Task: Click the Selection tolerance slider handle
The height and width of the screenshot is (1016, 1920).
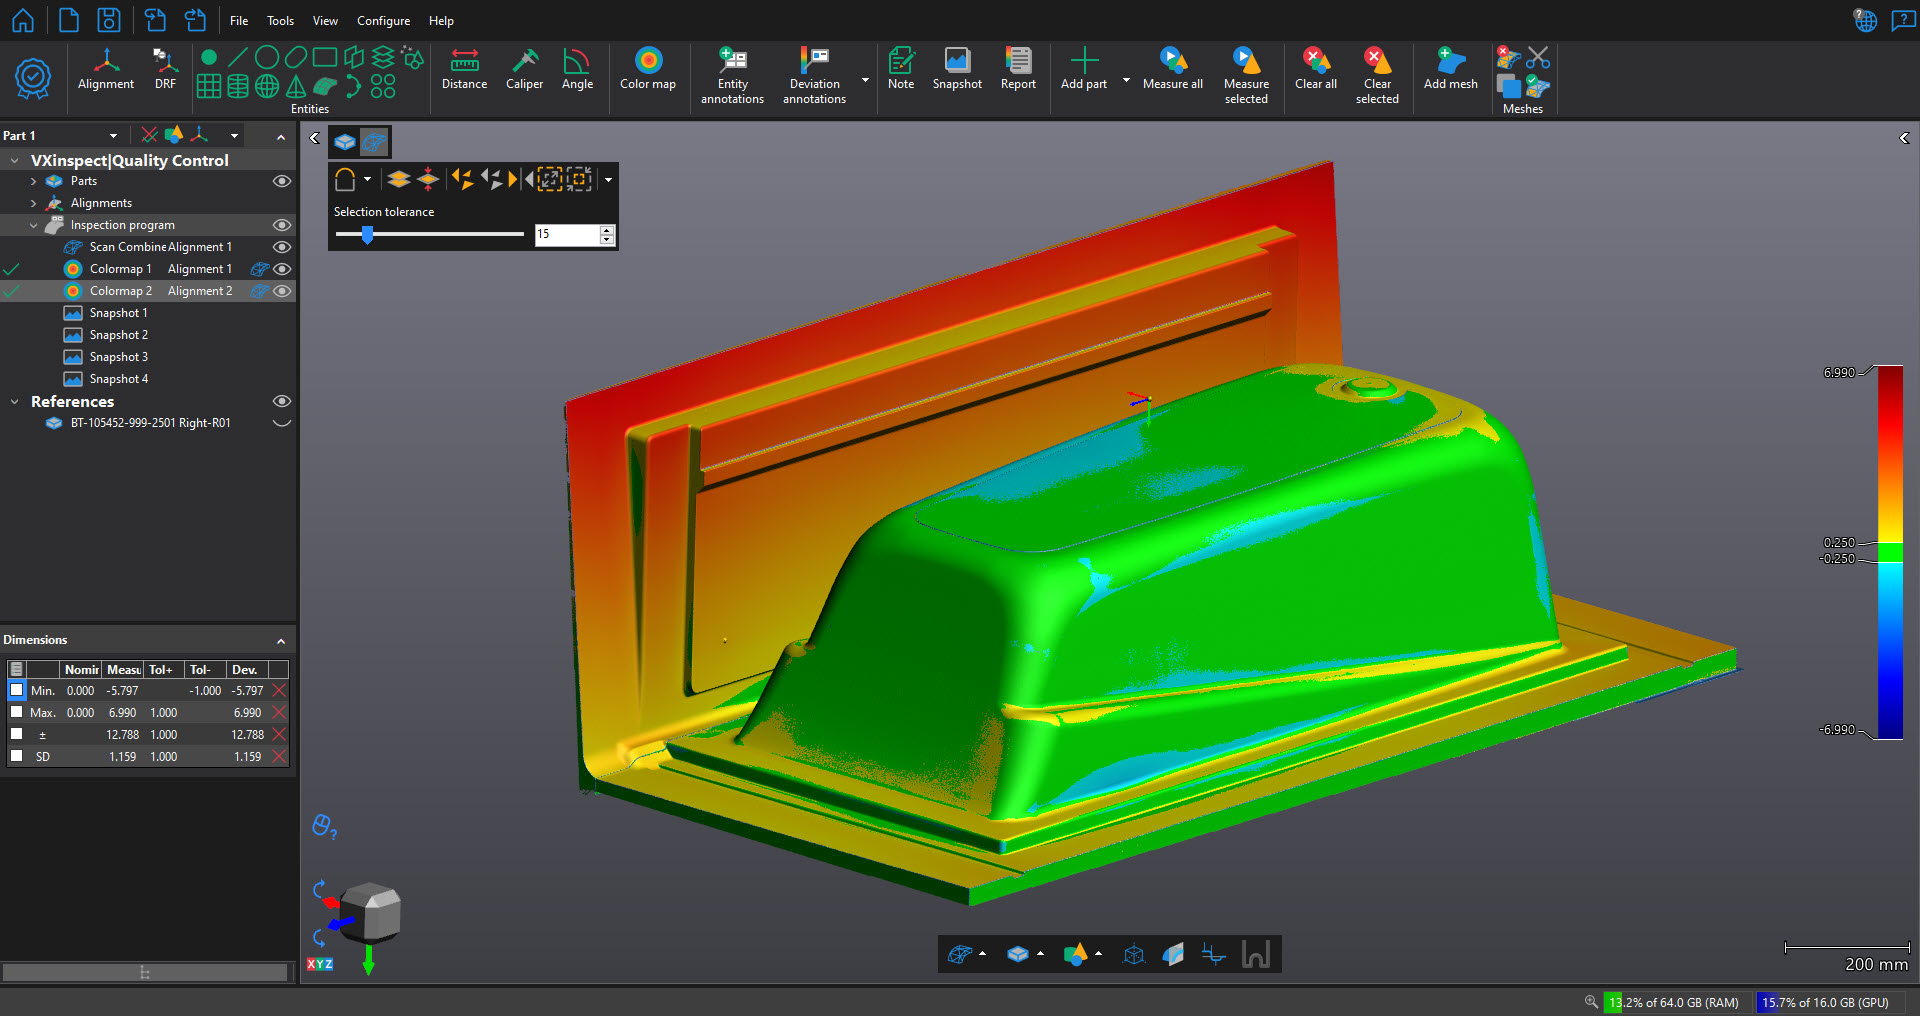Action: (367, 234)
